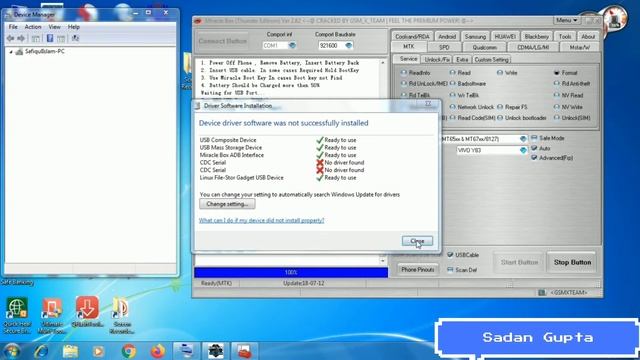
Task: Switch to the Unlock/Fix sub-tab
Action: click(437, 60)
